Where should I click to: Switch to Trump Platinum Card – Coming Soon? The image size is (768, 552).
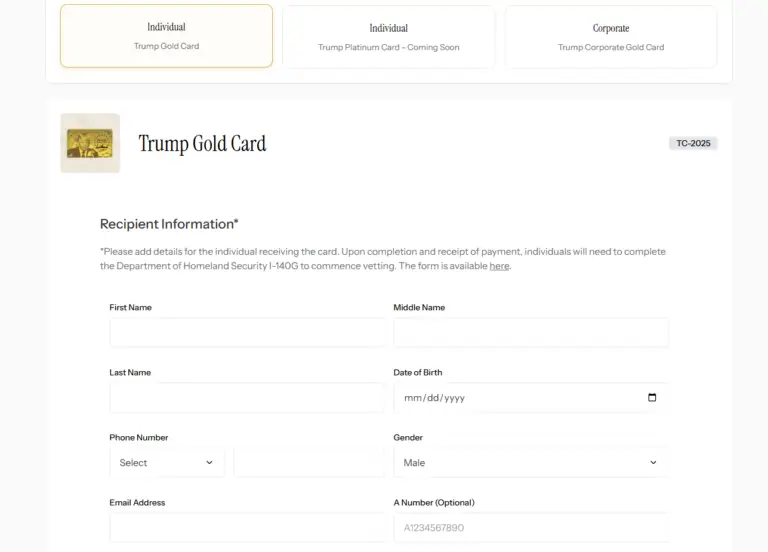[x=388, y=36]
